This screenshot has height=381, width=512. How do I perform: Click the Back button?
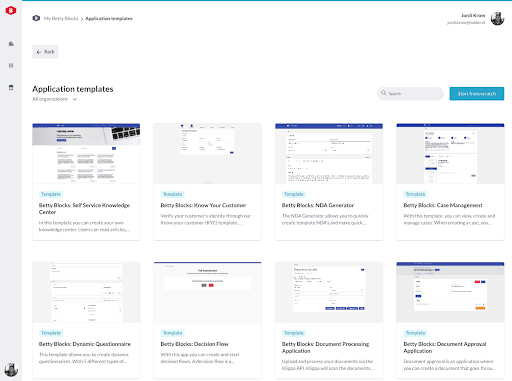pos(45,52)
